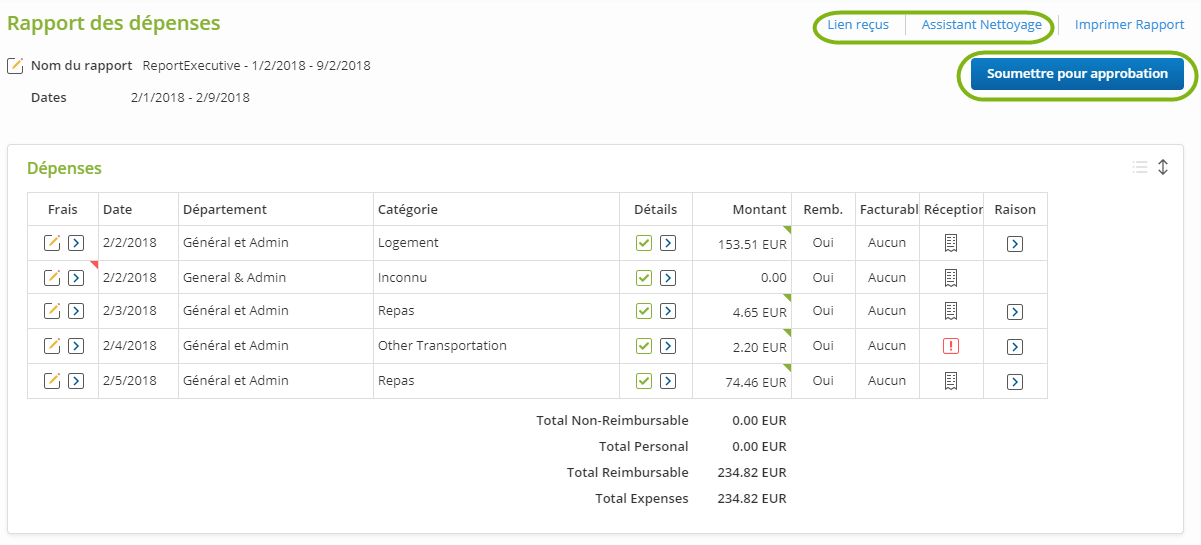Open missing receipt warning for Other Transportation
The height and width of the screenshot is (545, 1201).
(951, 346)
